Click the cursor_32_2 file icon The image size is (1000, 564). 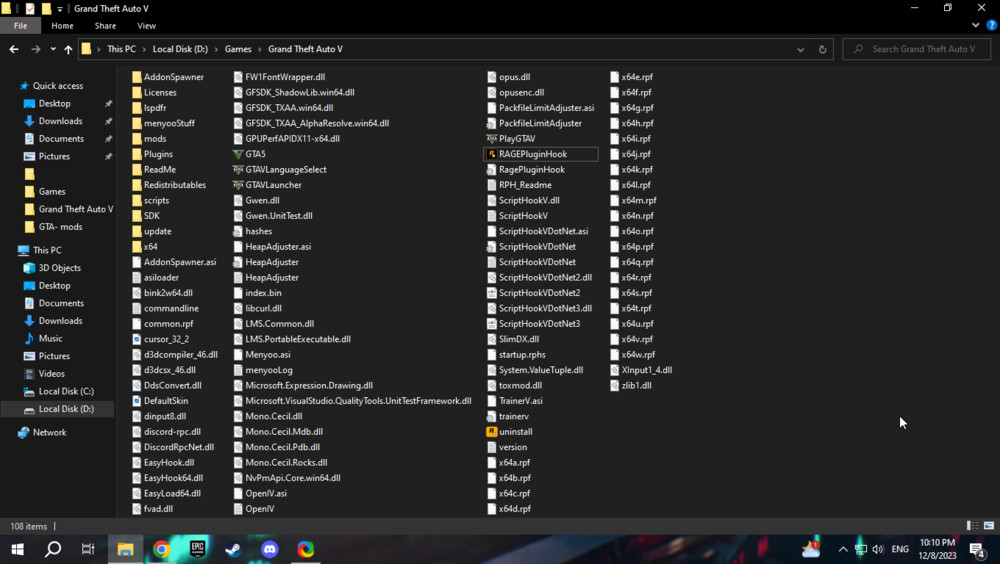pyautogui.click(x=136, y=339)
